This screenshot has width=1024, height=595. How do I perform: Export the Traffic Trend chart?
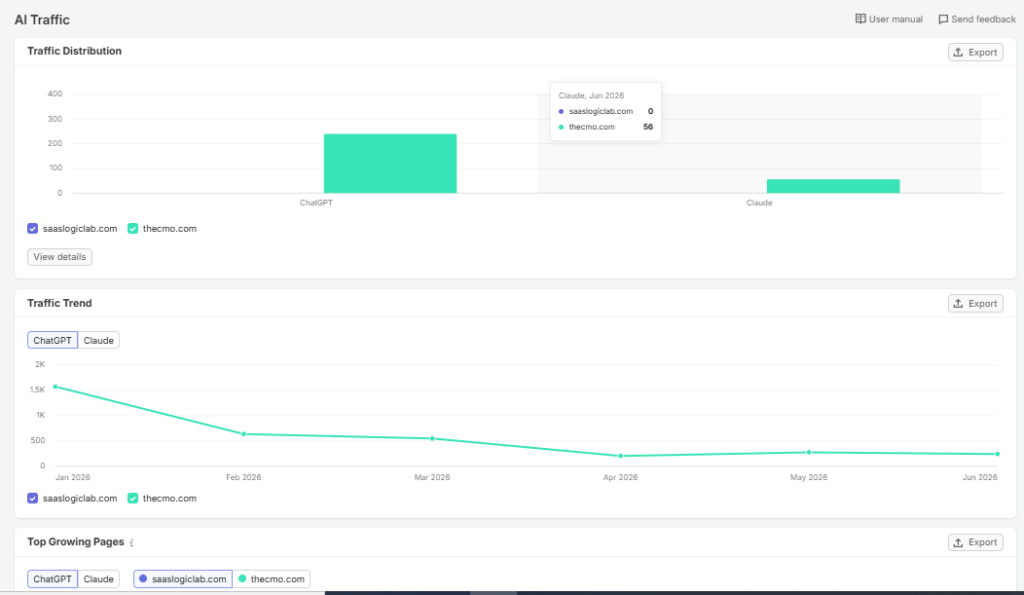[976, 304]
